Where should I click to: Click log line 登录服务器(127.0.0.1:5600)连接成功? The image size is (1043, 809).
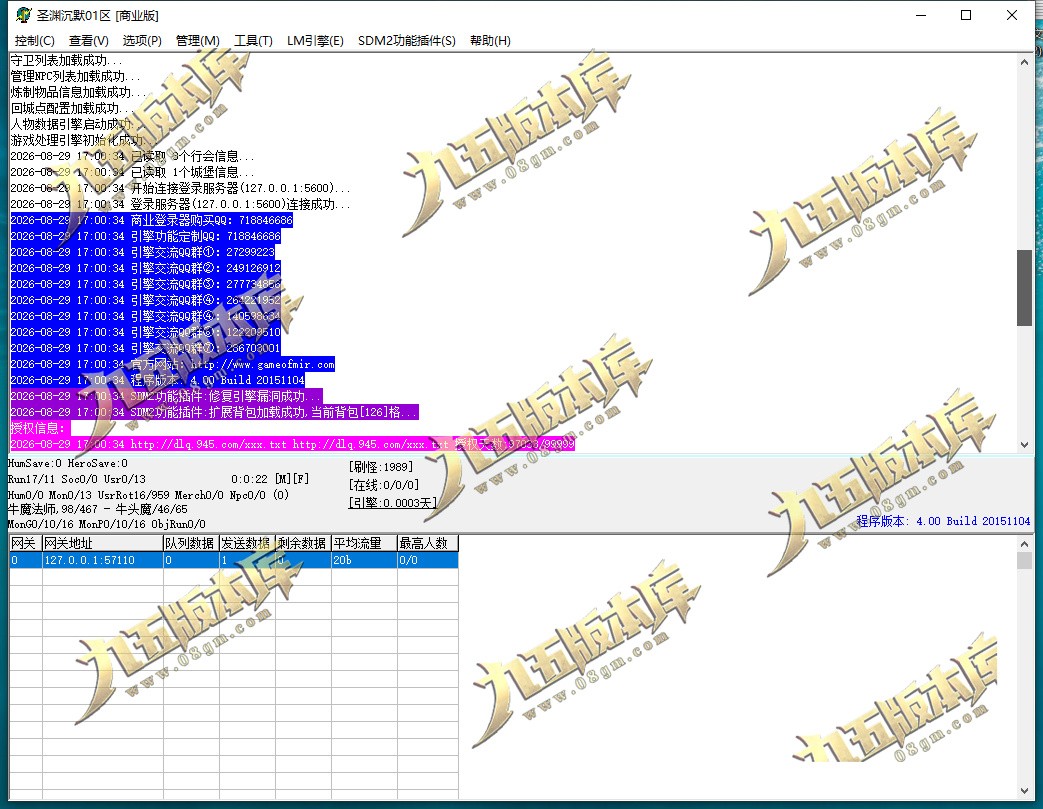tap(180, 204)
